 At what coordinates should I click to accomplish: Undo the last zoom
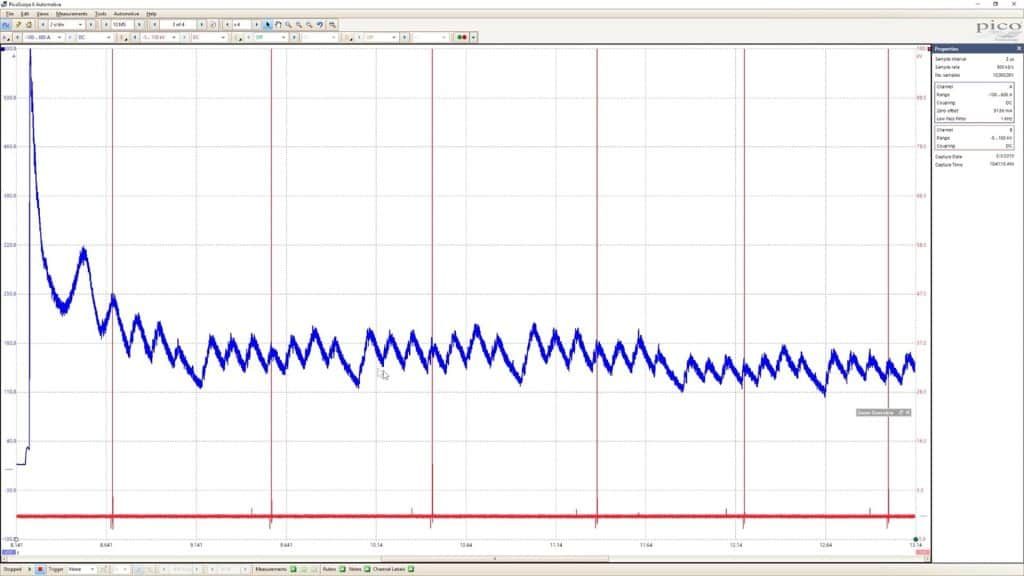pyautogui.click(x=319, y=24)
